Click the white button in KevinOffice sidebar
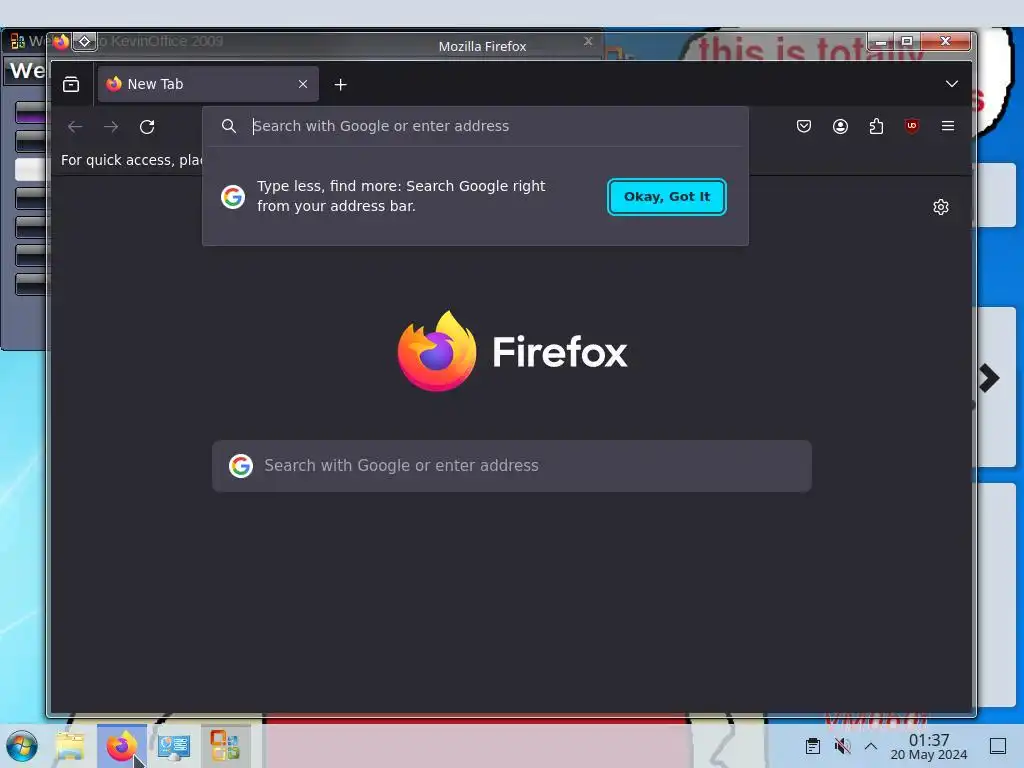Image resolution: width=1024 pixels, height=768 pixels. pyautogui.click(x=30, y=169)
